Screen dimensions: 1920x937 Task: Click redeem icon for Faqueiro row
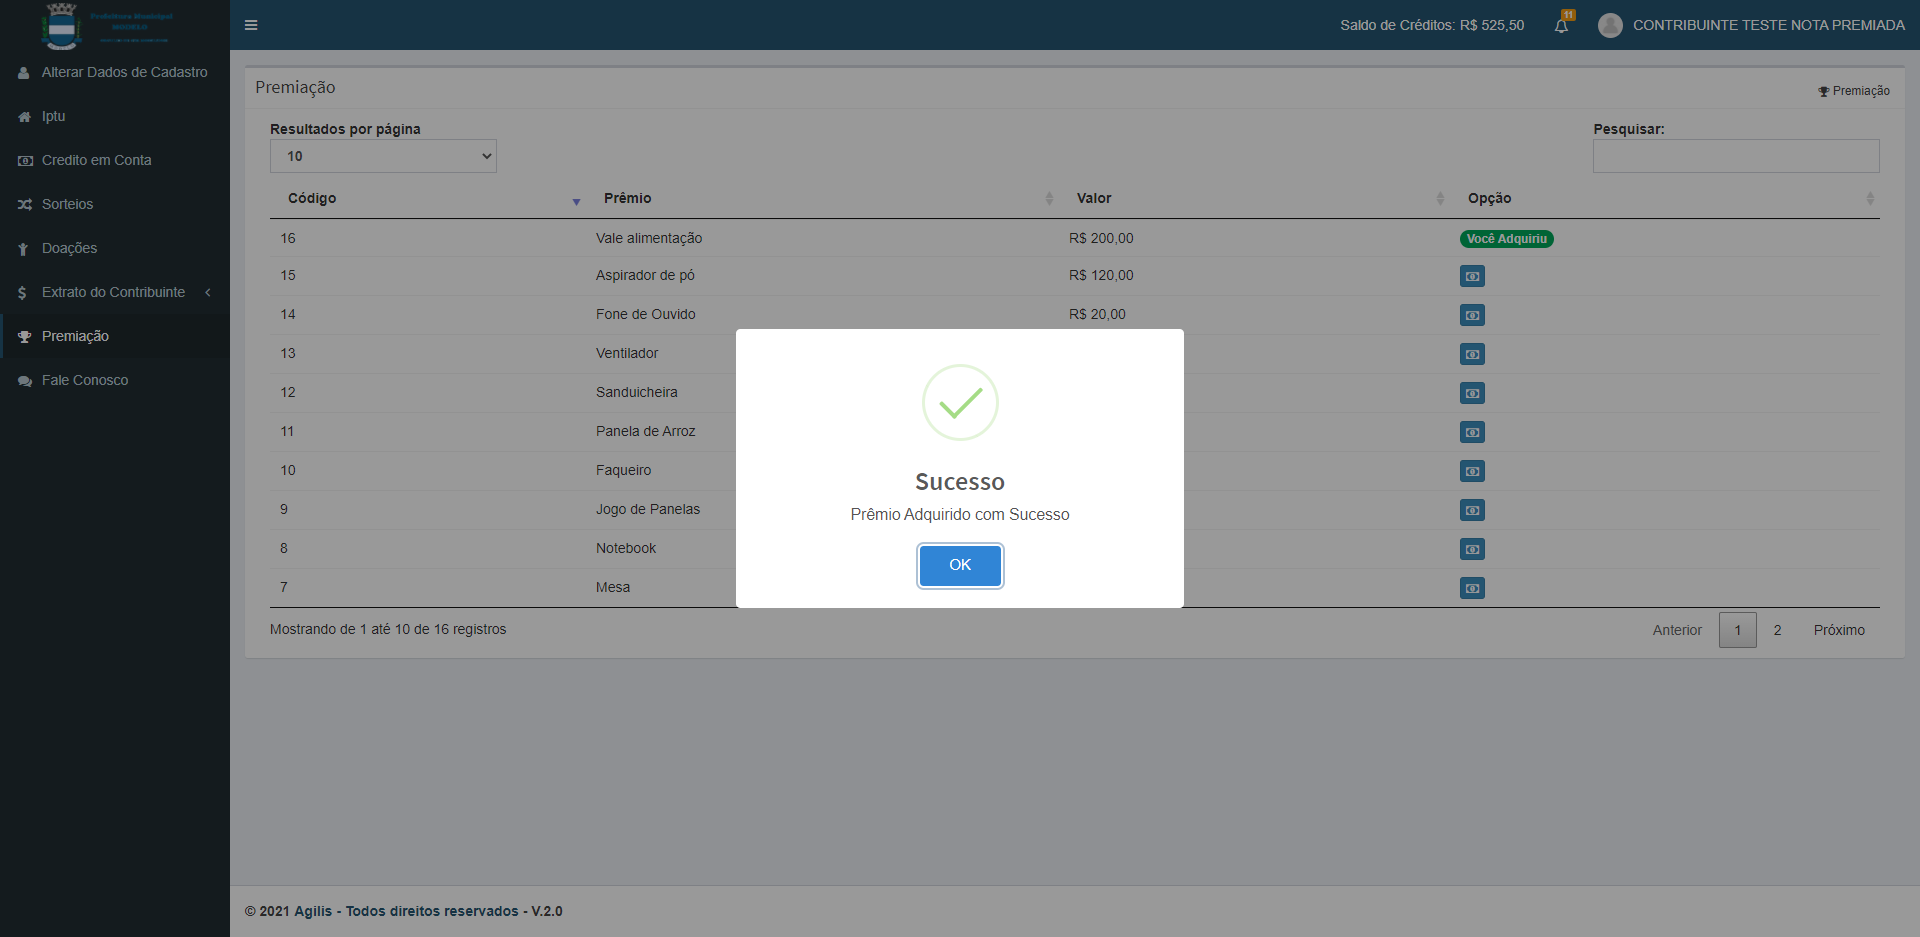[x=1472, y=471]
